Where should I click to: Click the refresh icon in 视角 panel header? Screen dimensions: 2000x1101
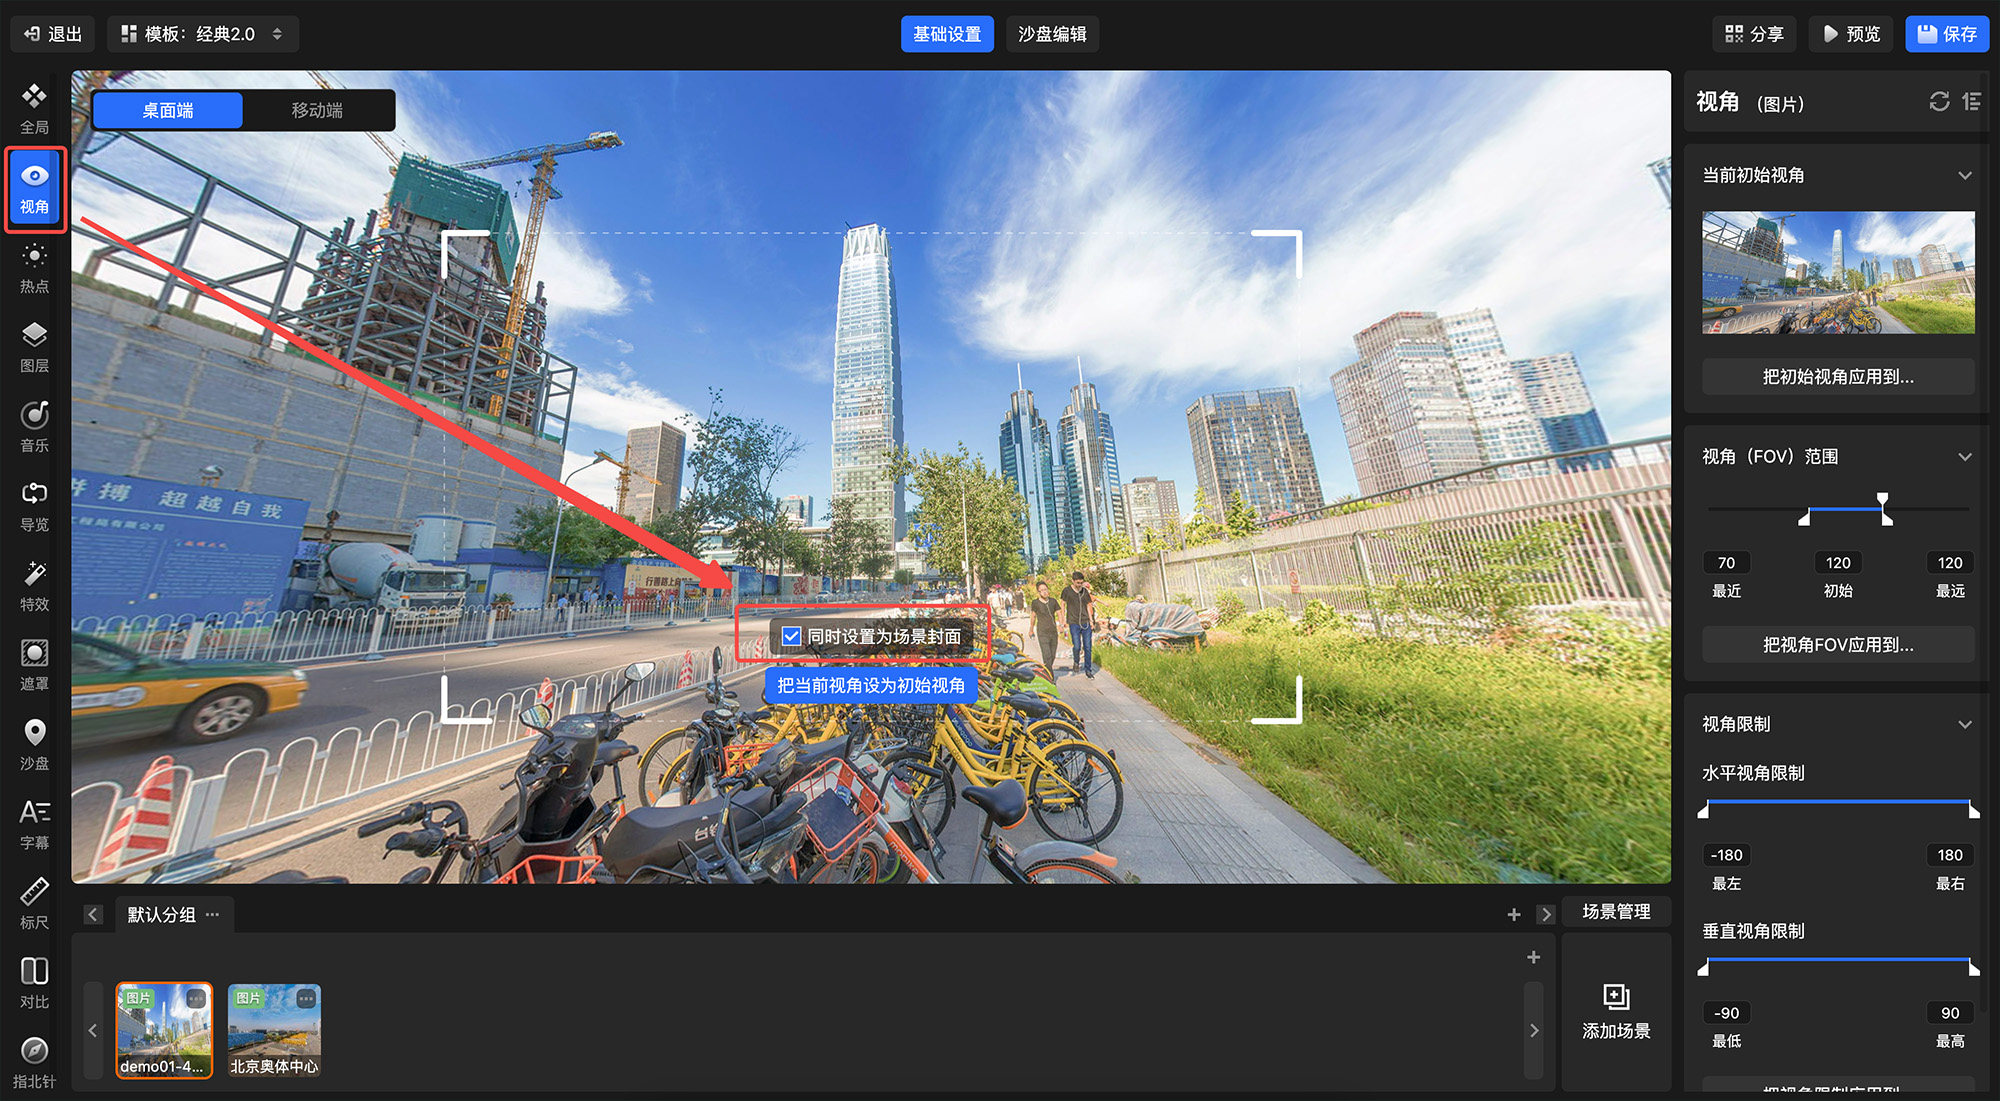coord(1939,102)
